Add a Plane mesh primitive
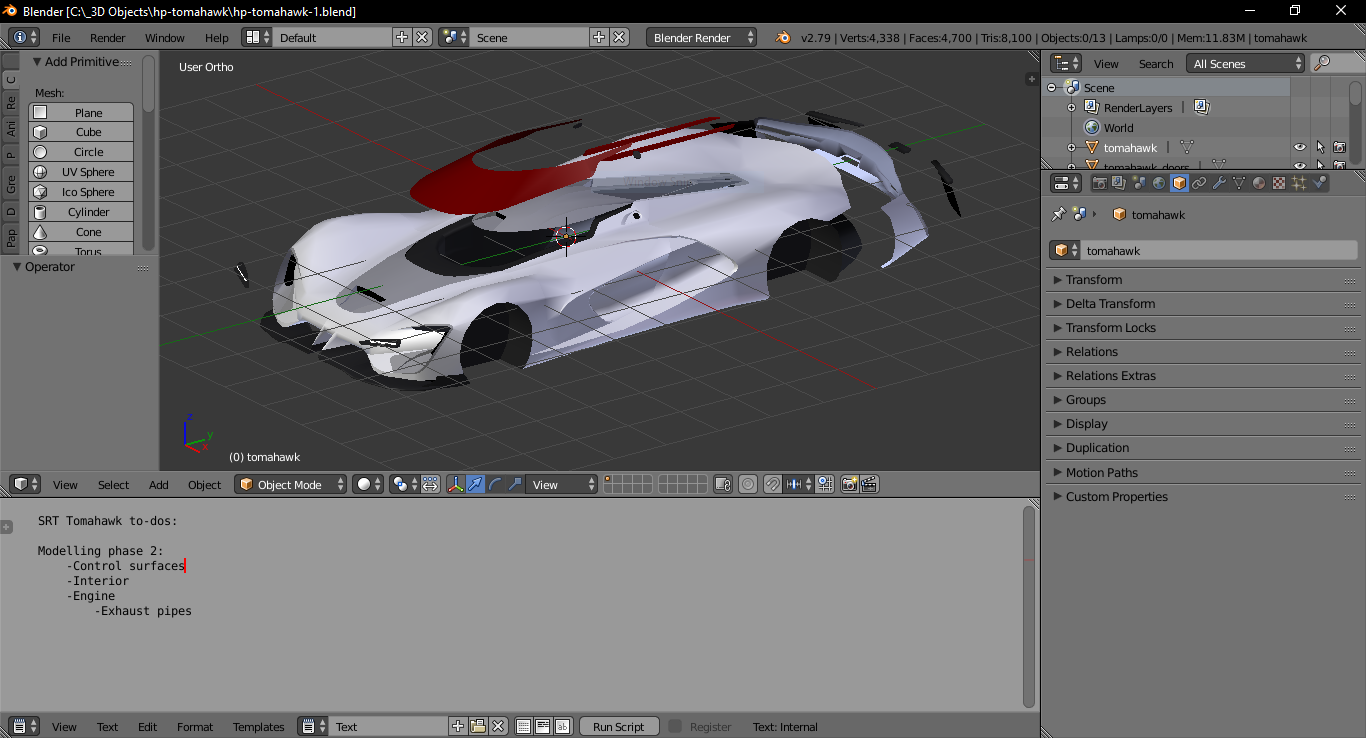The height and width of the screenshot is (738, 1366). (x=81, y=112)
